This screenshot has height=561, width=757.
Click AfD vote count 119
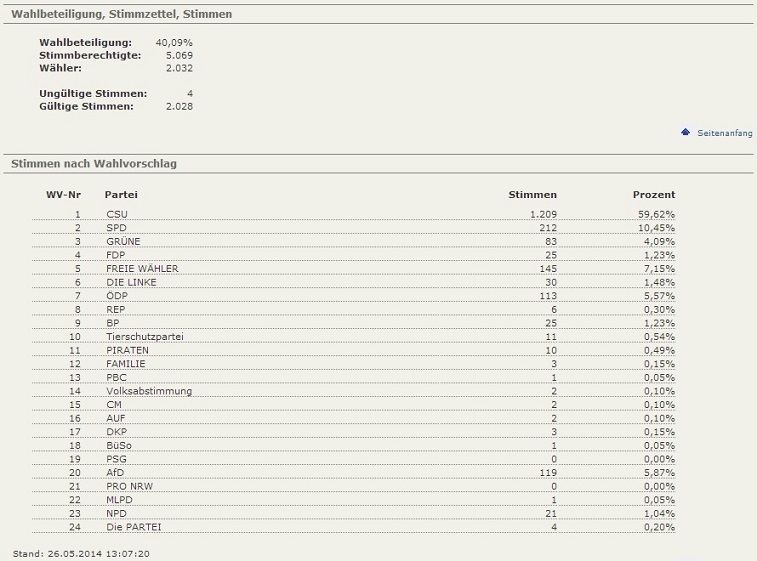tap(548, 472)
